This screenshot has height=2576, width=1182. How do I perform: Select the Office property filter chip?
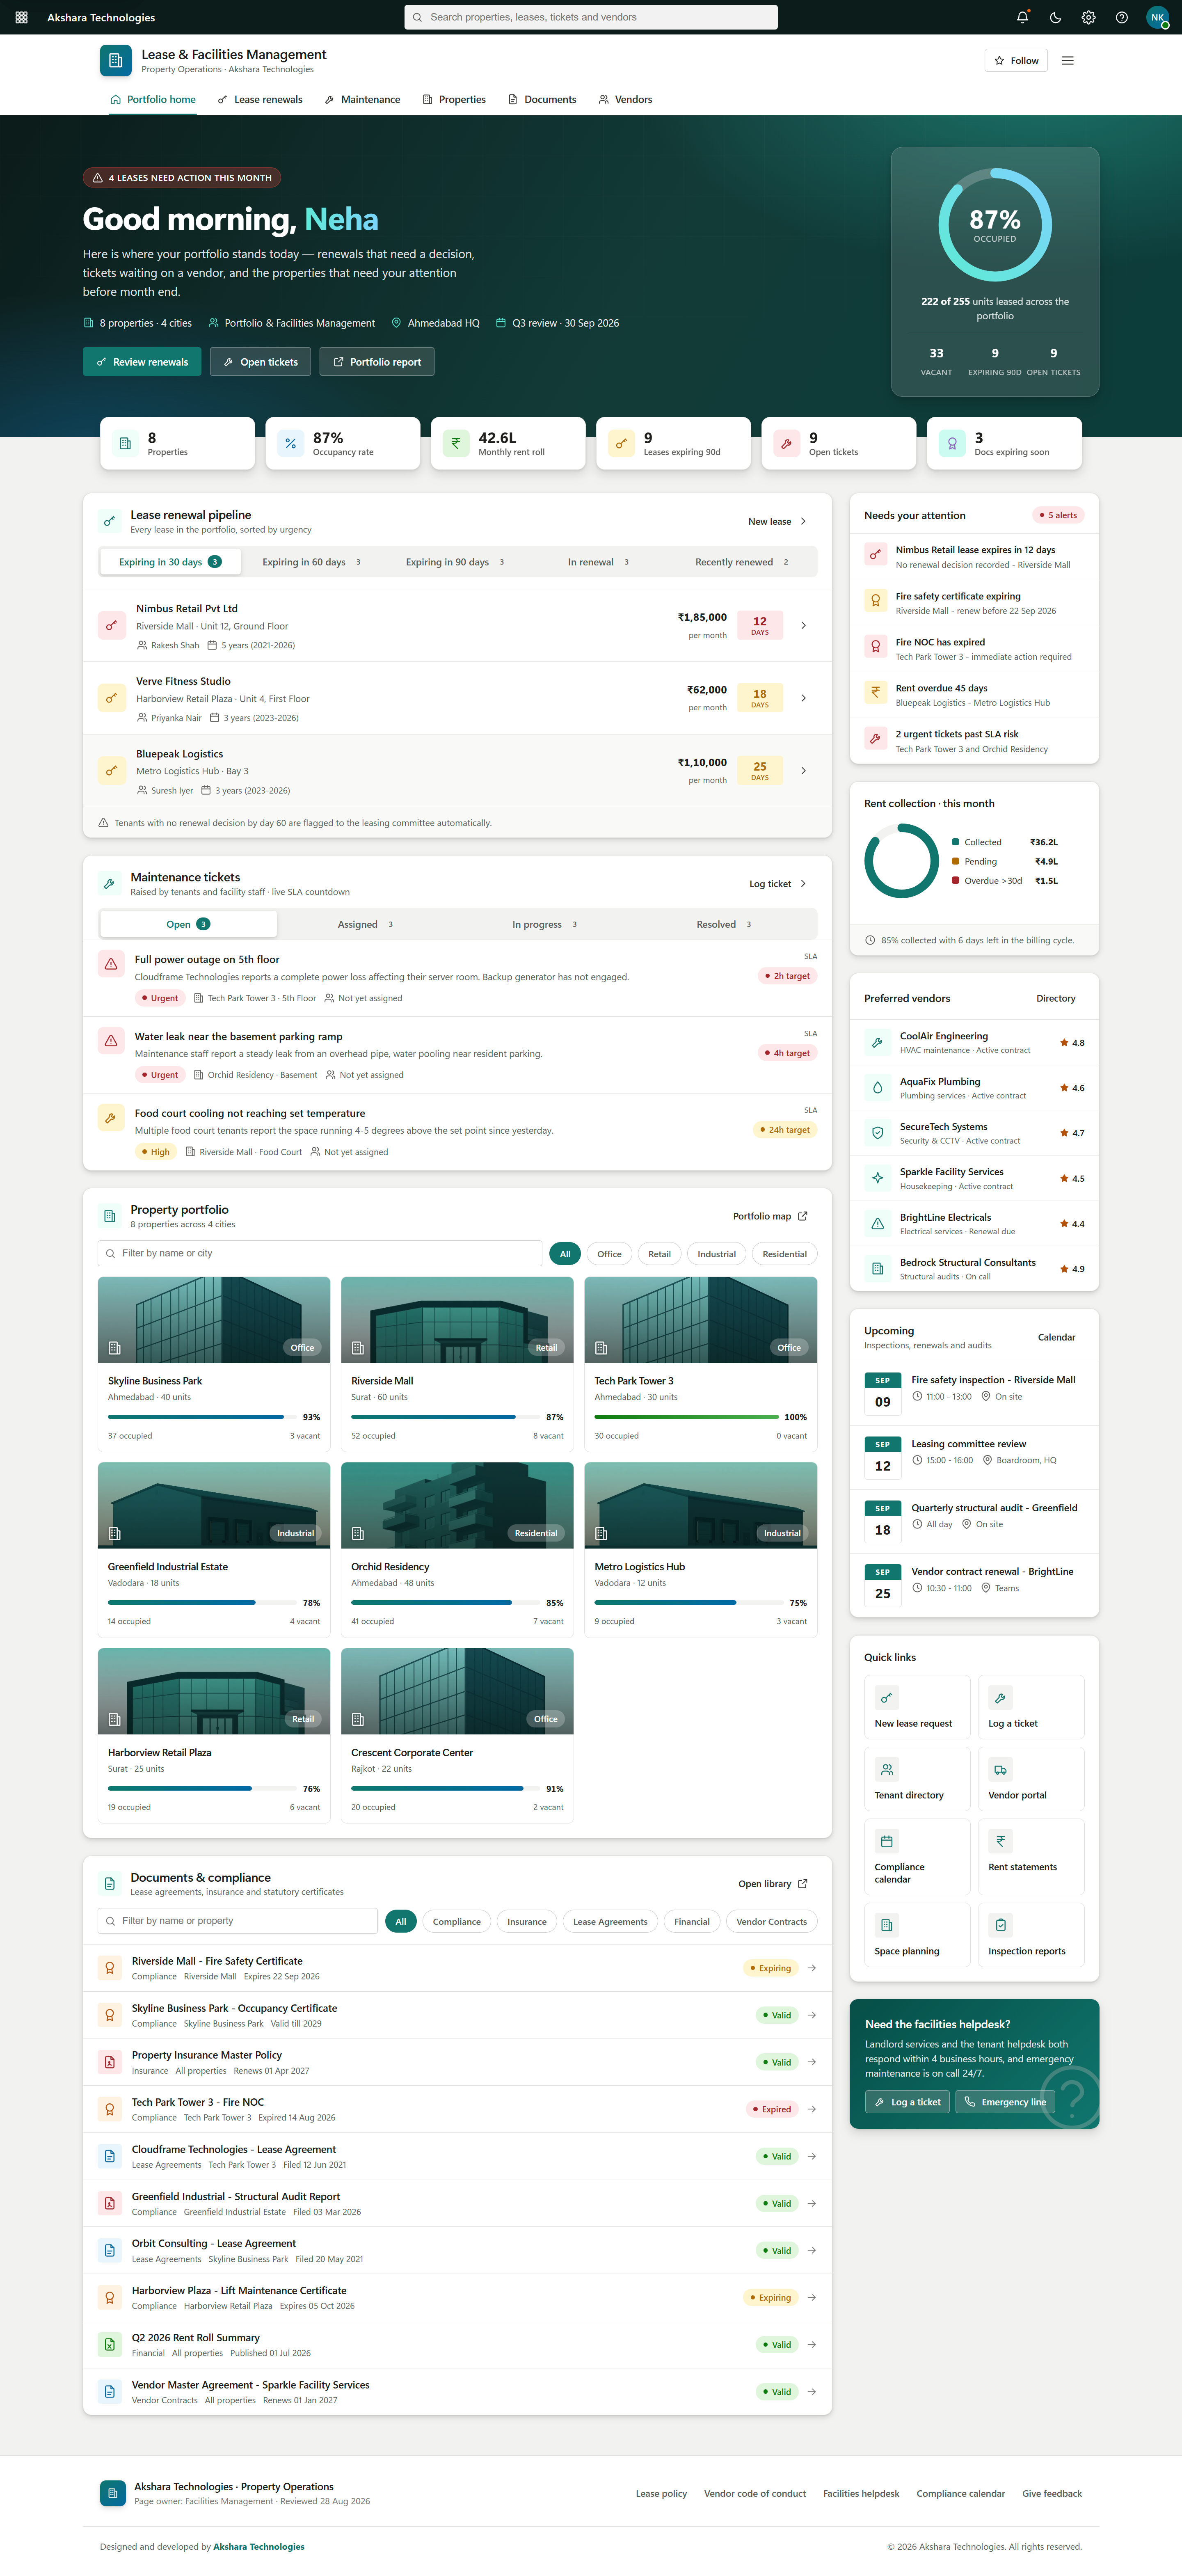pyautogui.click(x=609, y=1254)
